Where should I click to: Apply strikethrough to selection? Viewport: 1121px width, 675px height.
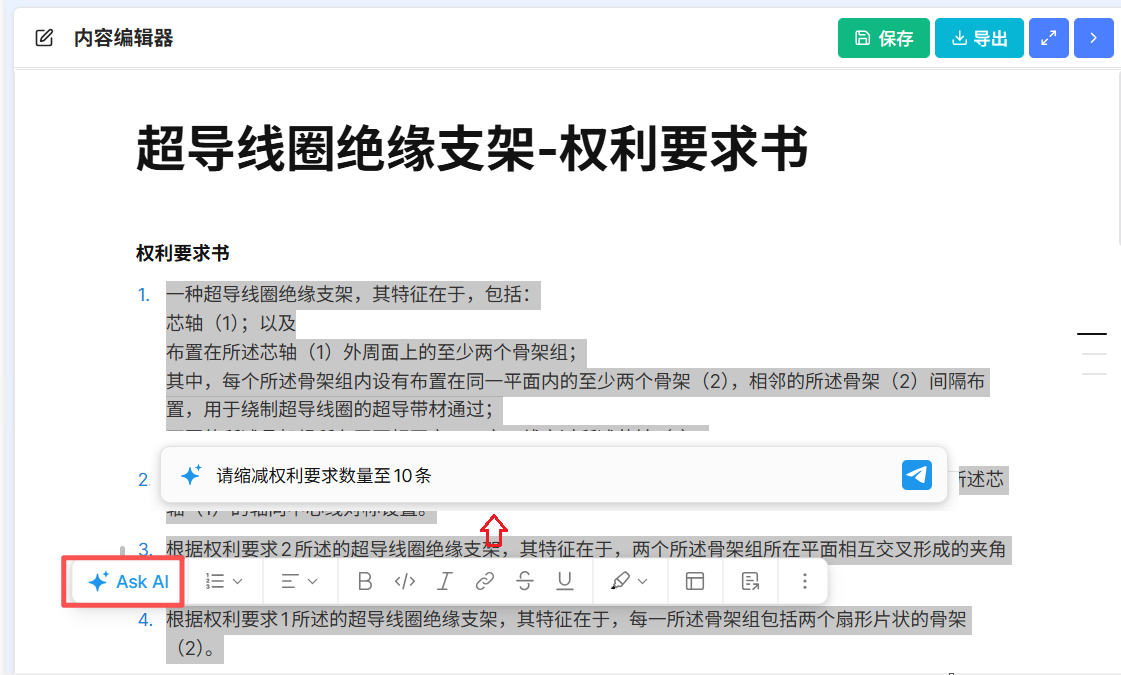(x=525, y=581)
